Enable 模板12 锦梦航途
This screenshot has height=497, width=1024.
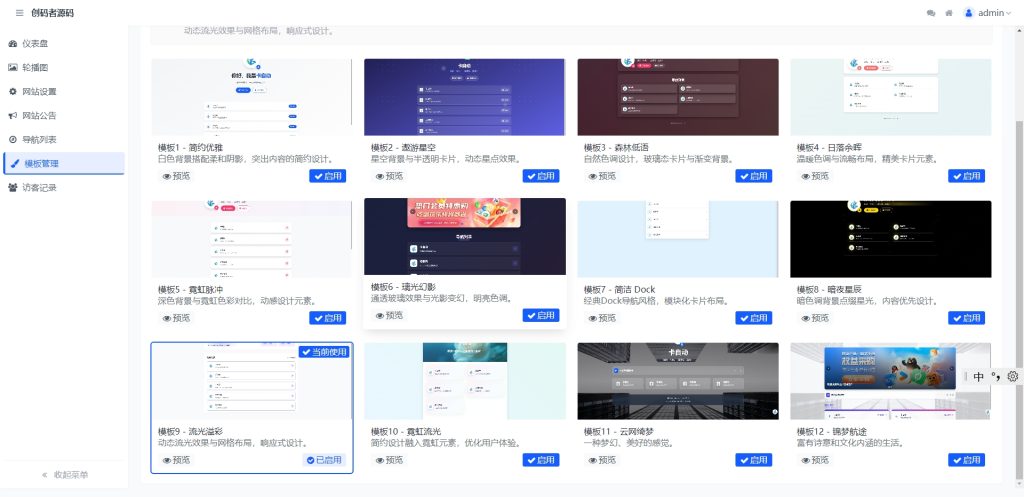pyautogui.click(x=967, y=460)
